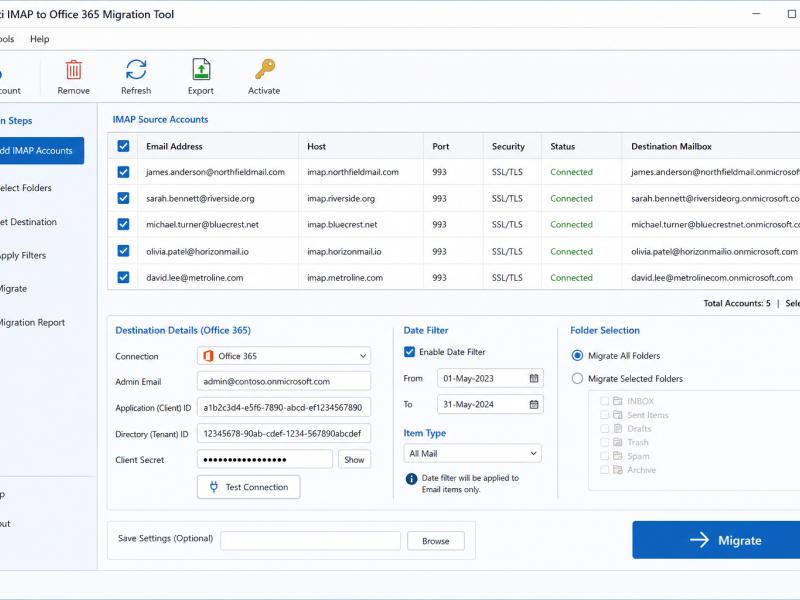This screenshot has width=800, height=600.
Task: Go to Select Folders step
Action: (x=26, y=188)
